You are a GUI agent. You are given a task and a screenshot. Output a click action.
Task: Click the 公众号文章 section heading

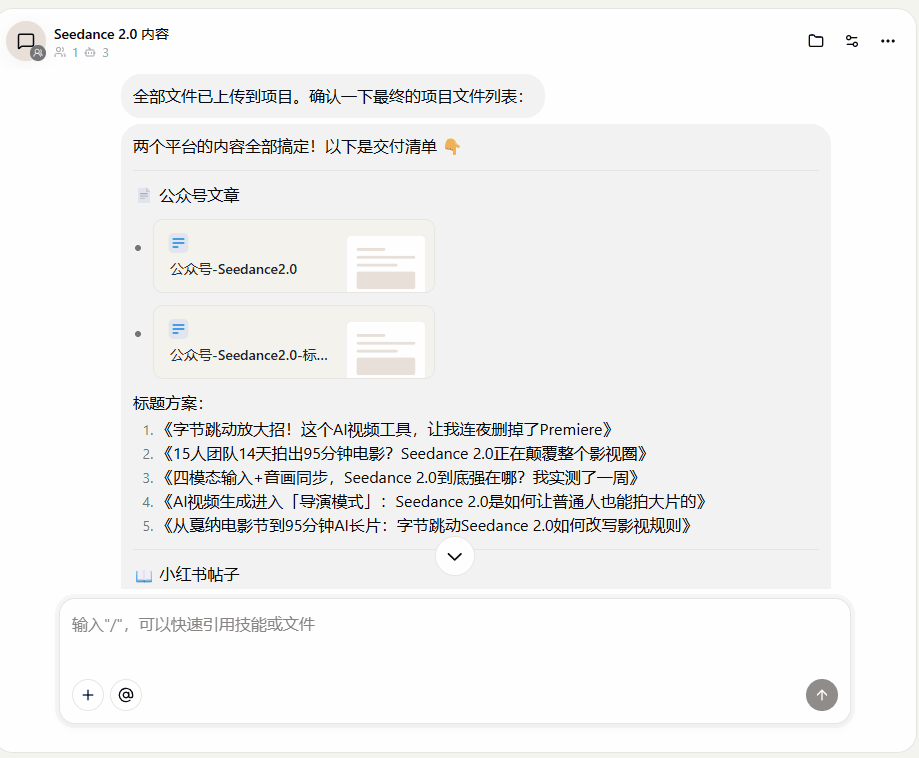click(x=199, y=195)
